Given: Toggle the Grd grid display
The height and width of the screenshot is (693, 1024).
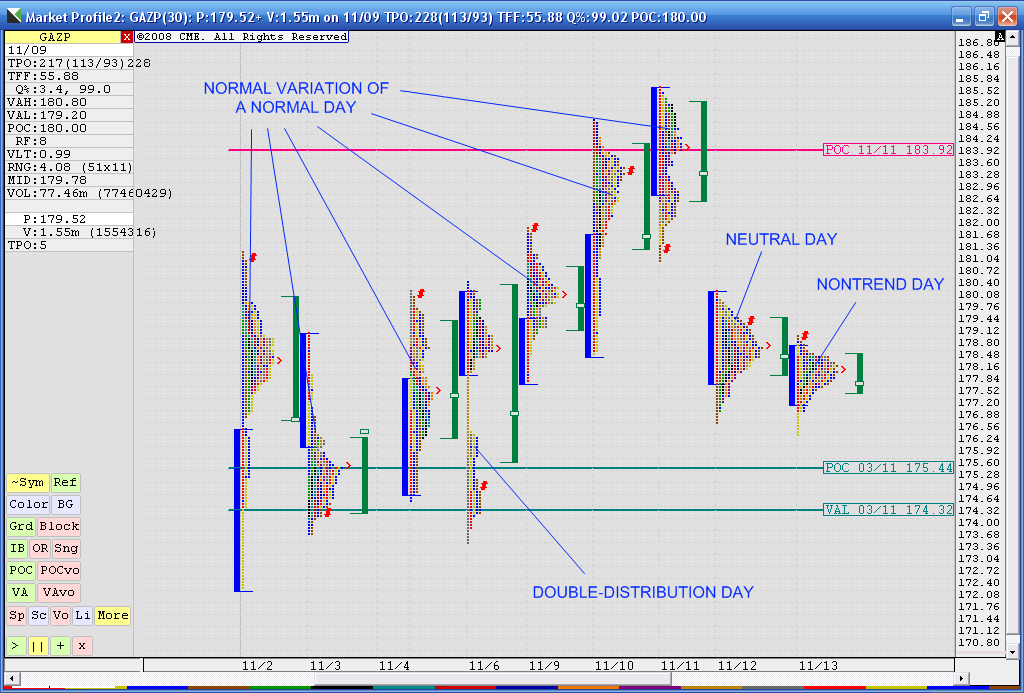Looking at the screenshot, I should click(21, 526).
